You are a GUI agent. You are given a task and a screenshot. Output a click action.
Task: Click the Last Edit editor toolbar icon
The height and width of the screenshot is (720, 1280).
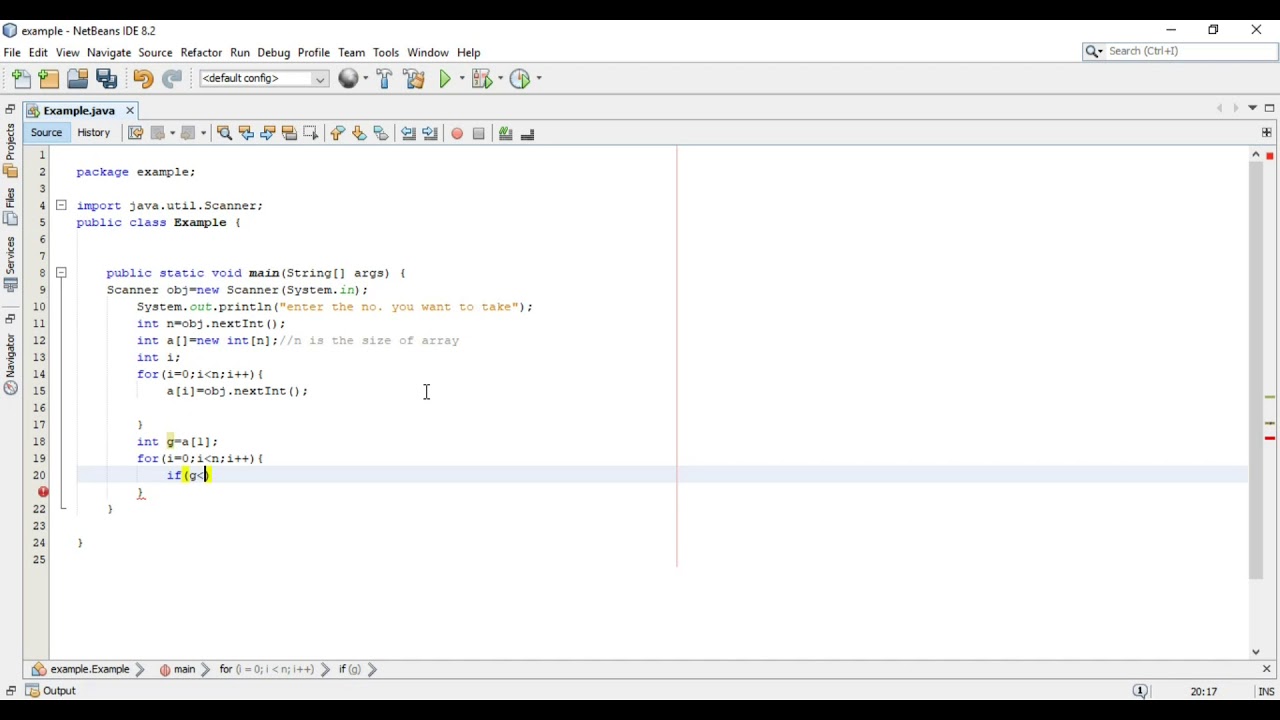point(135,133)
